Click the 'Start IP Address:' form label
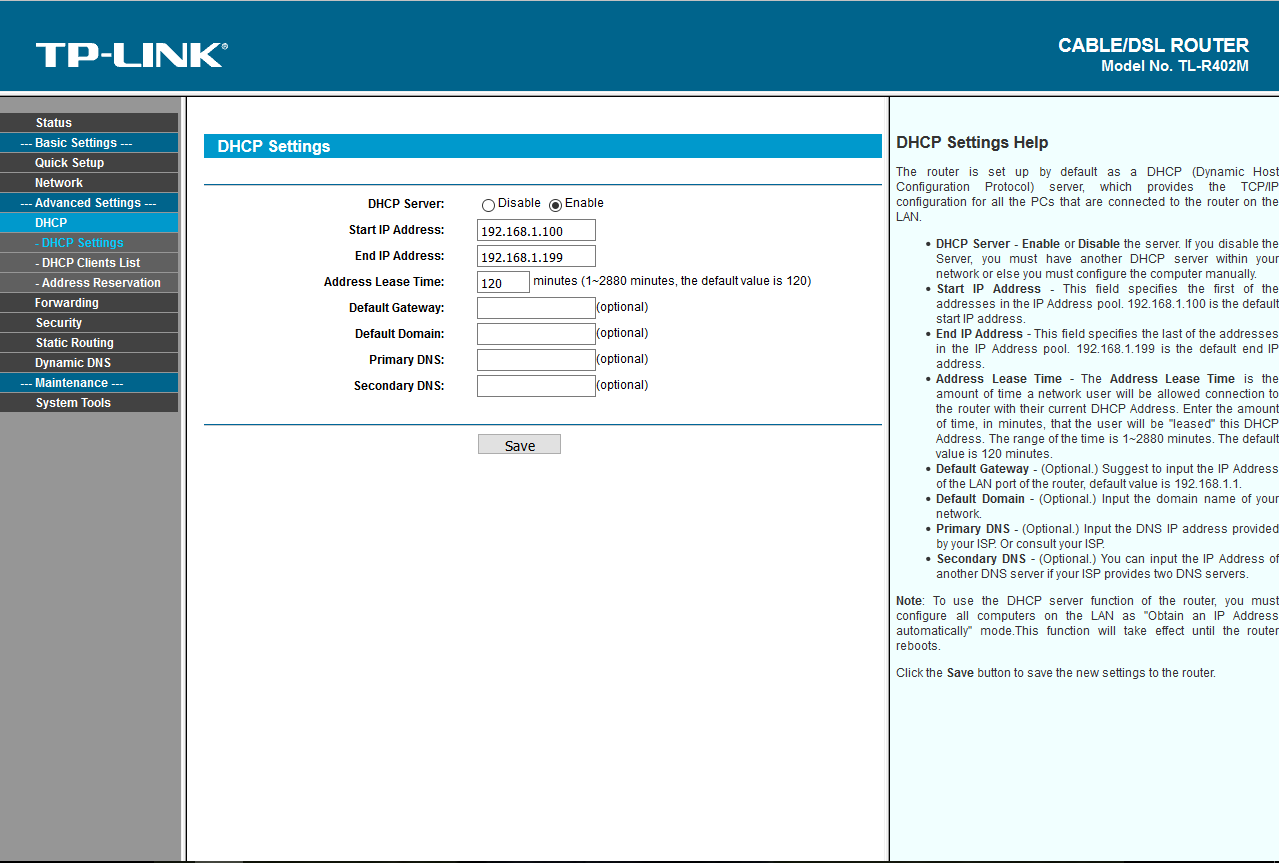The image size is (1279, 863). (x=396, y=230)
